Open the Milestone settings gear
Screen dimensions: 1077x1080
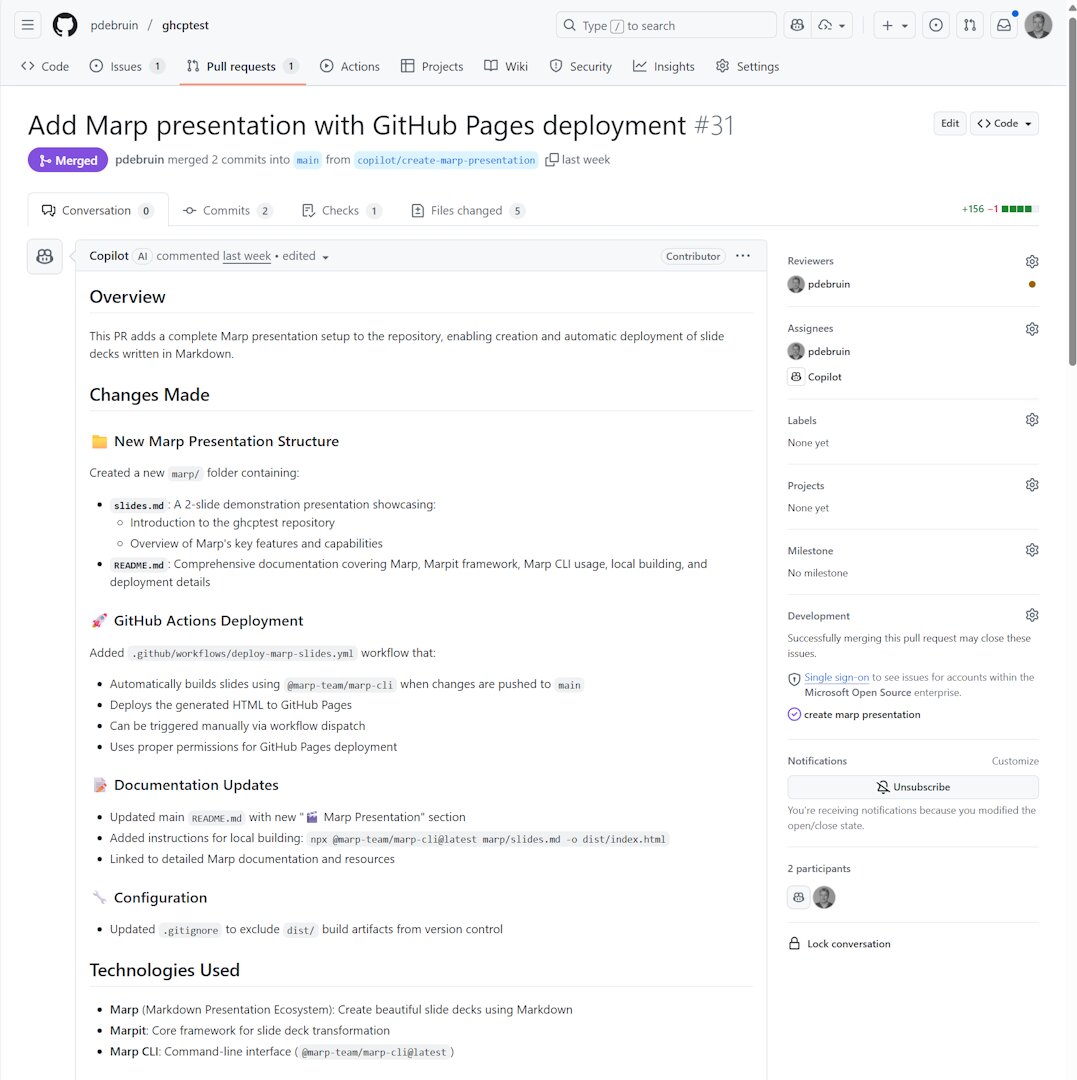pyautogui.click(x=1032, y=549)
